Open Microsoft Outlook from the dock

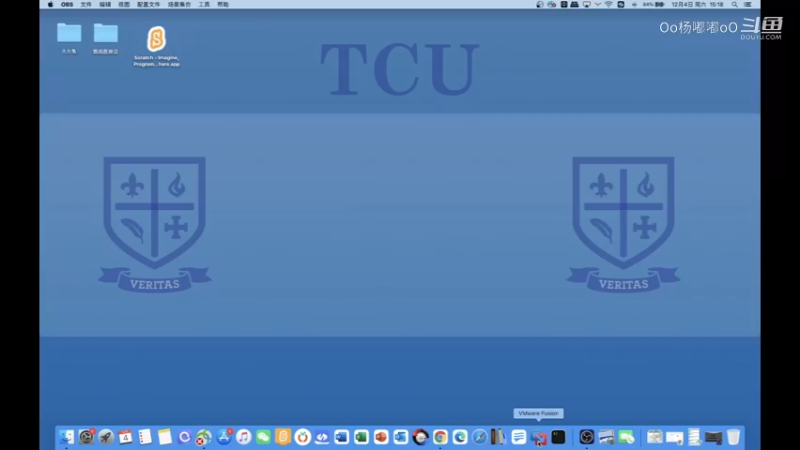coord(401,437)
